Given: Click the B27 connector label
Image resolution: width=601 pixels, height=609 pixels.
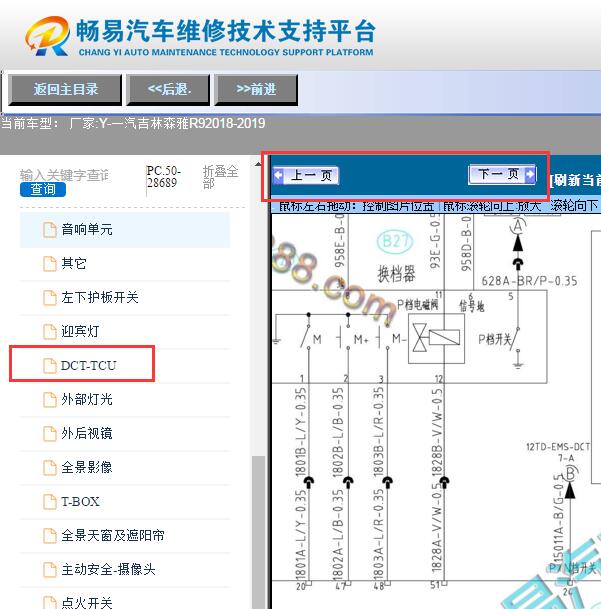Looking at the screenshot, I should click(x=395, y=241).
